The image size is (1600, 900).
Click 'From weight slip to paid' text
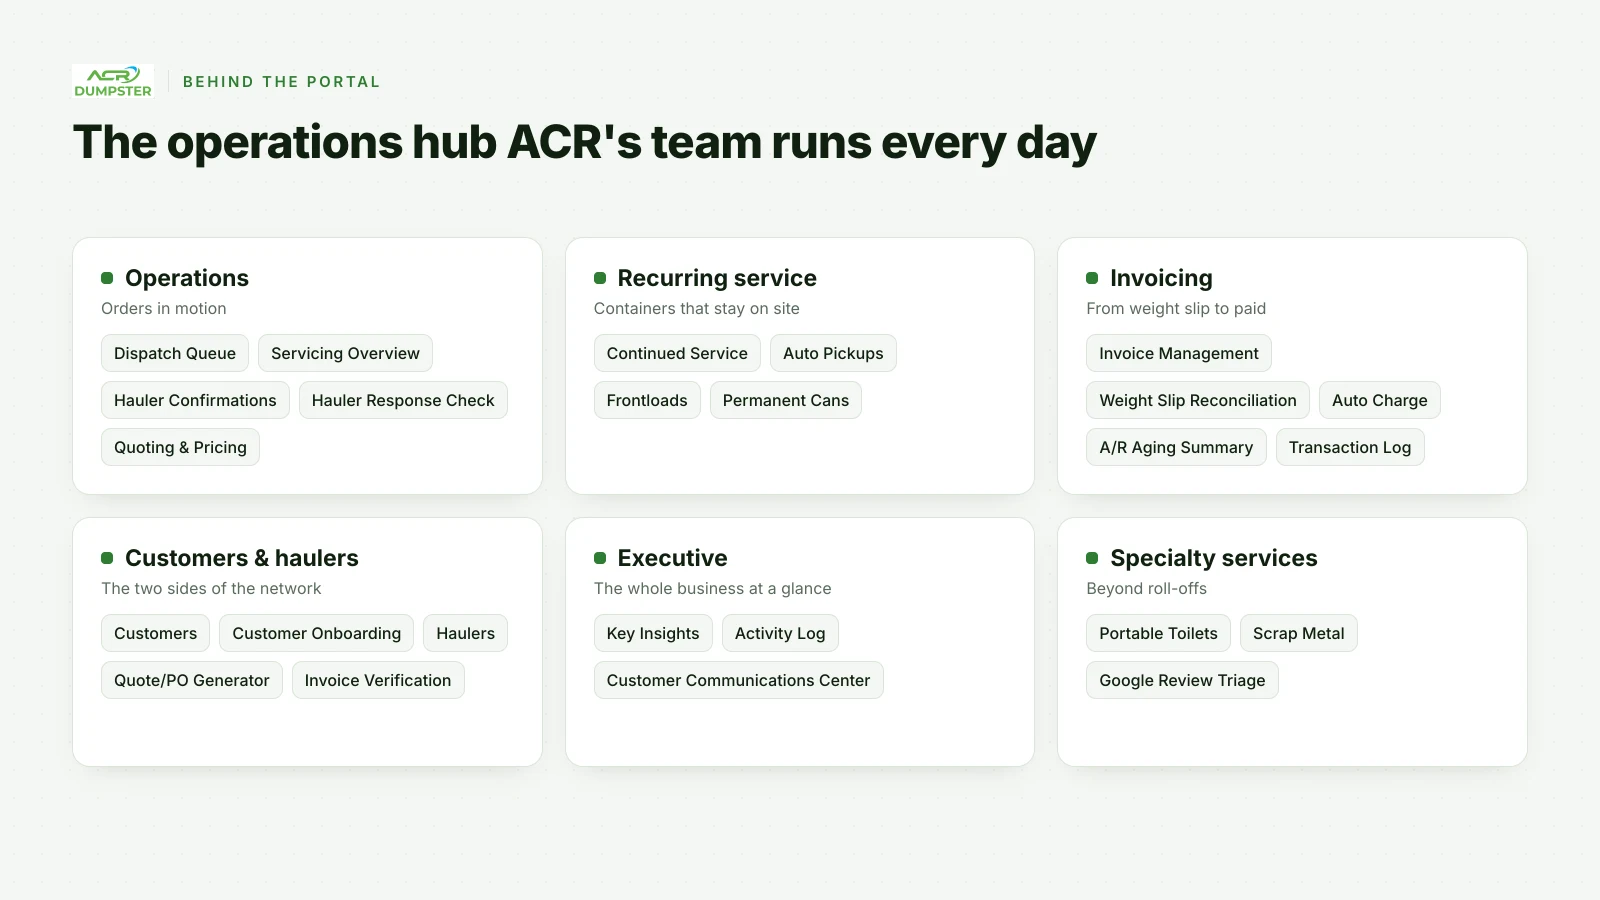coord(1176,309)
